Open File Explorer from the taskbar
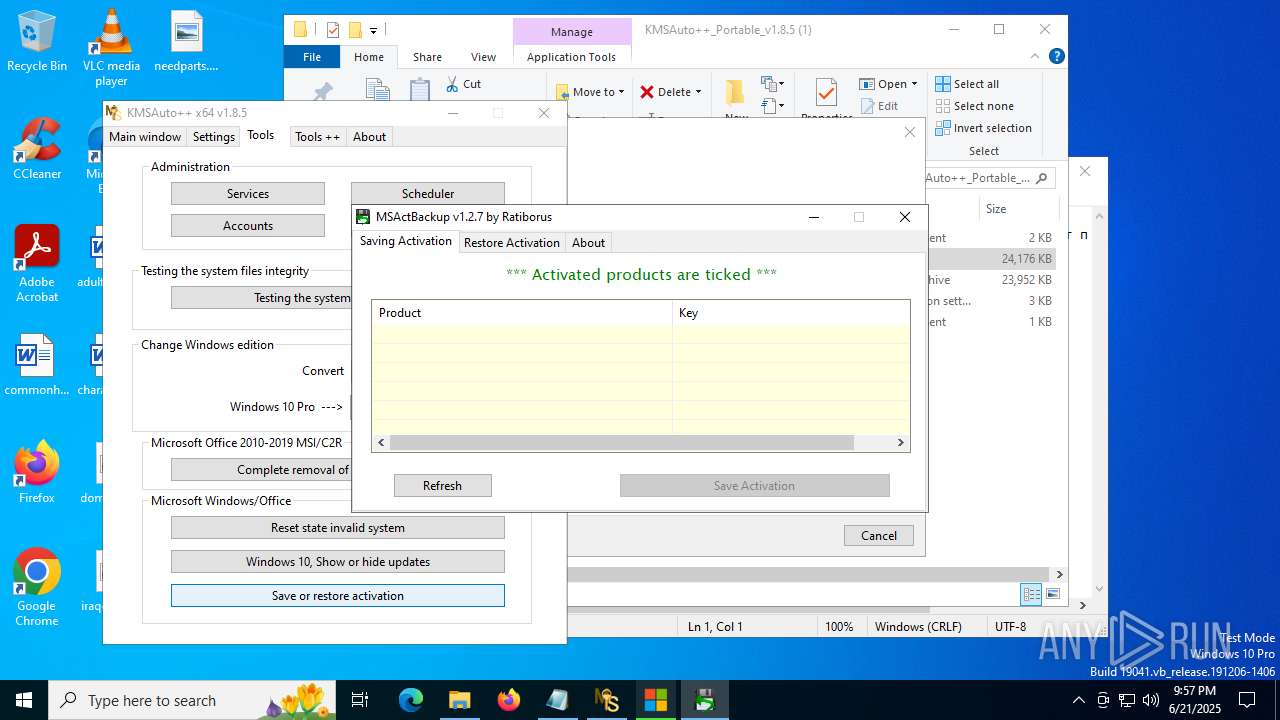Screen dimensions: 1280x720 459,700
